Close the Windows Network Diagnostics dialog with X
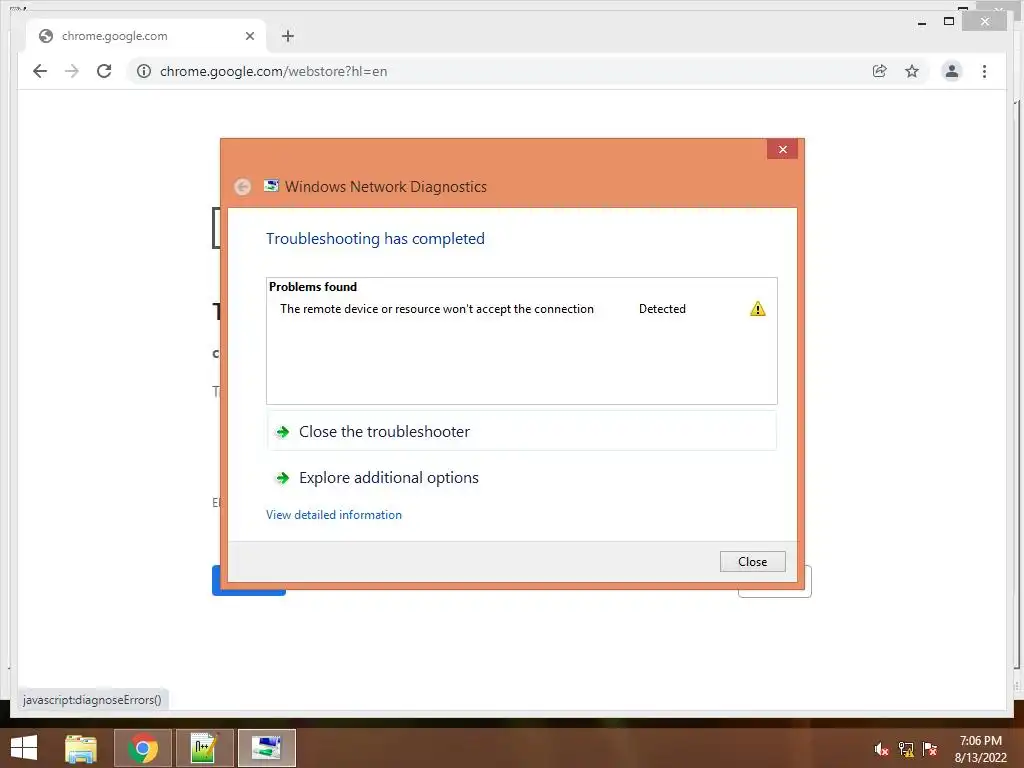Screen dimensions: 1024x768 coord(782,150)
